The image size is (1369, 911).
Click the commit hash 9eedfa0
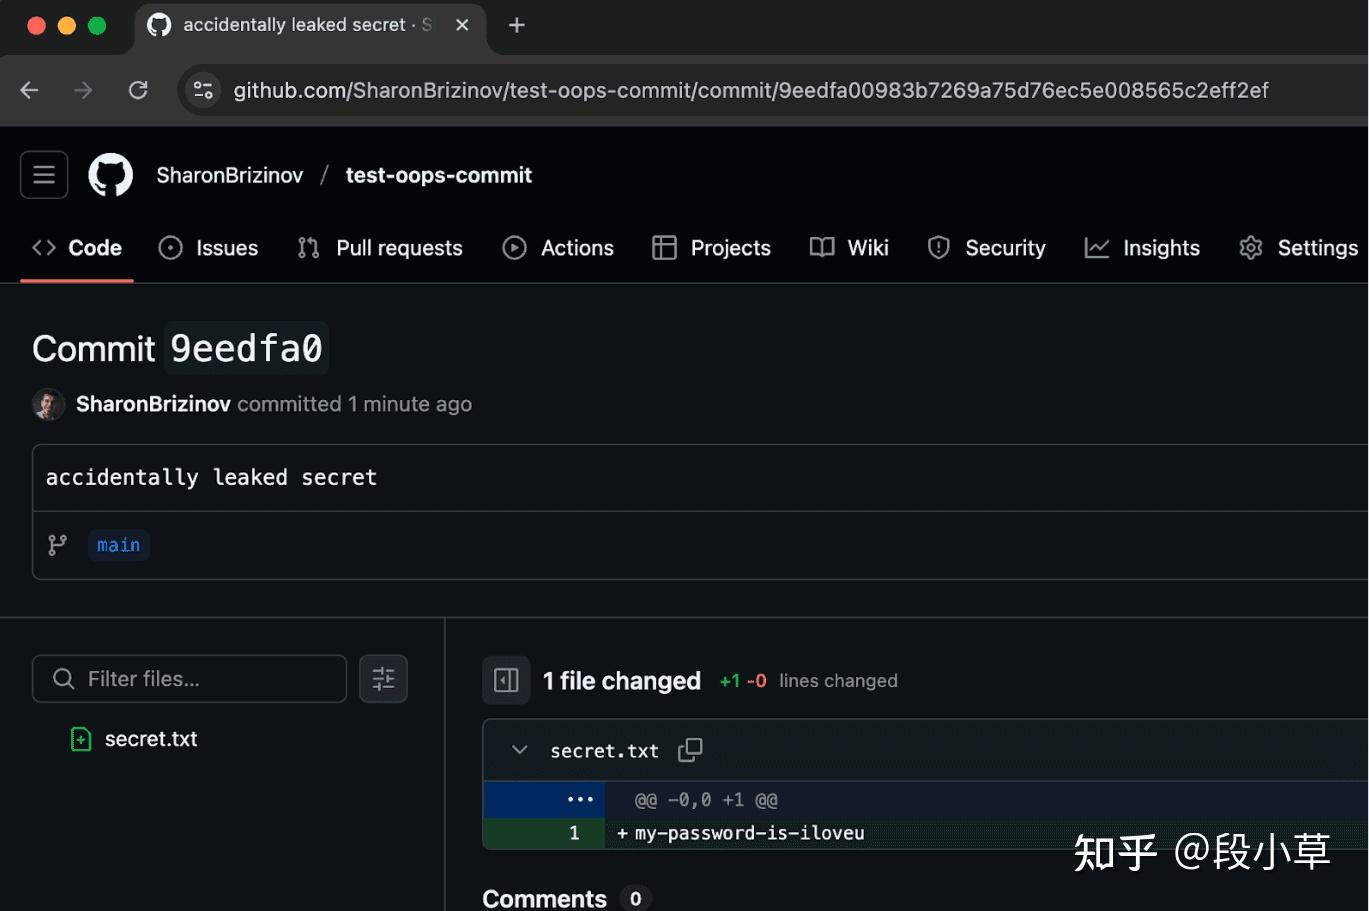(x=246, y=348)
